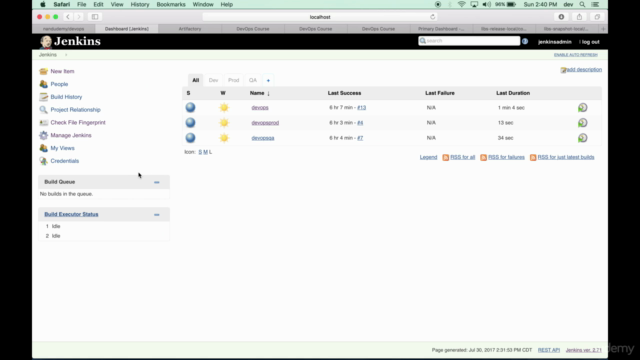Open the devopsqa job

[262, 138]
